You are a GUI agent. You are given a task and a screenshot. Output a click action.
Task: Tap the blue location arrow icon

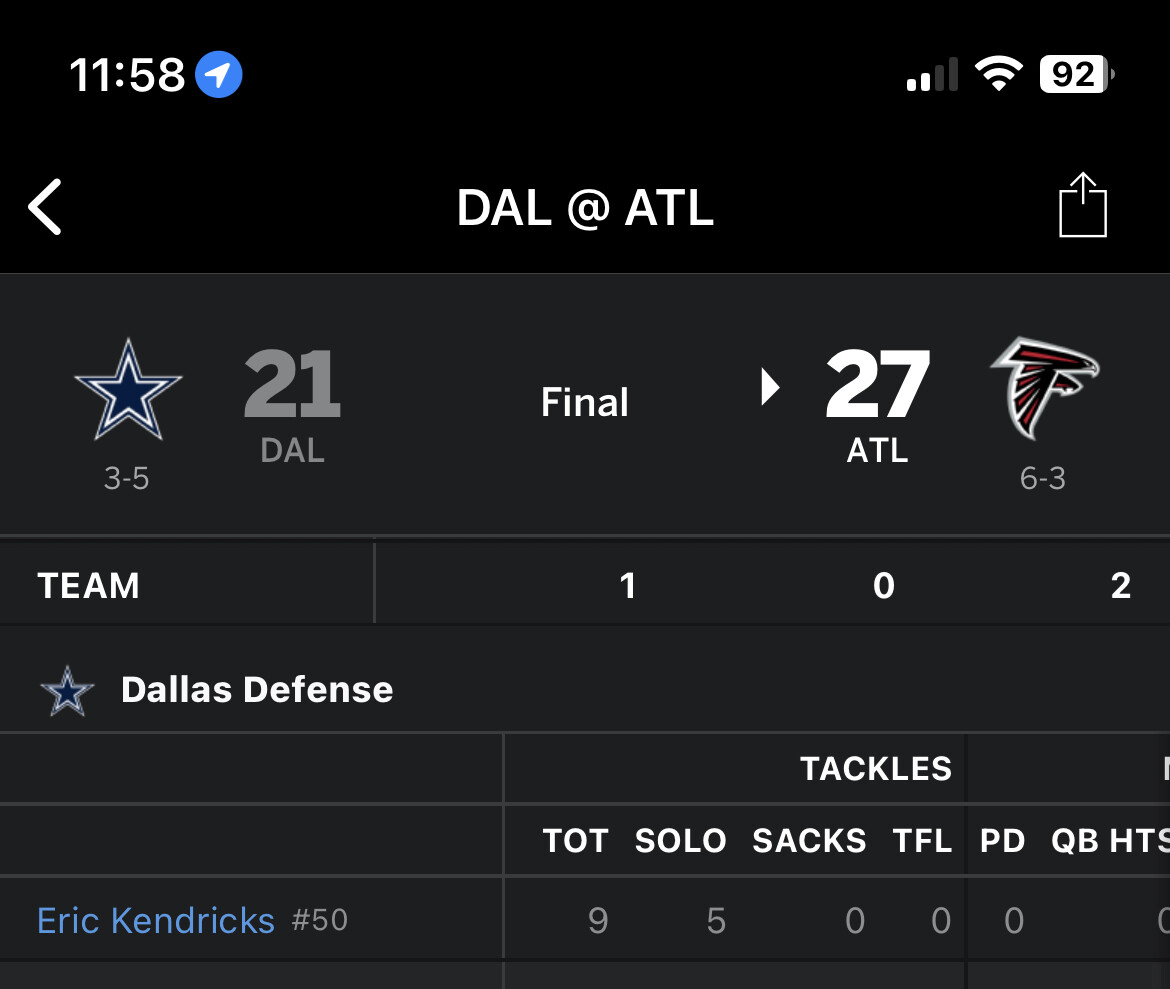(218, 75)
